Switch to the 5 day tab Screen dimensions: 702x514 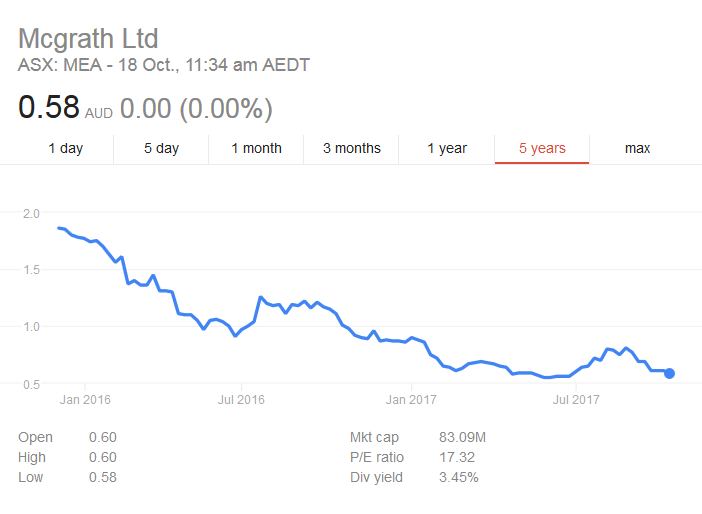(161, 148)
